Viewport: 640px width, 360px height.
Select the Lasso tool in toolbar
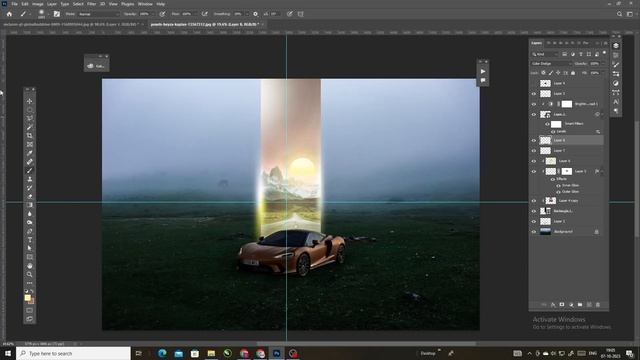tap(29, 119)
